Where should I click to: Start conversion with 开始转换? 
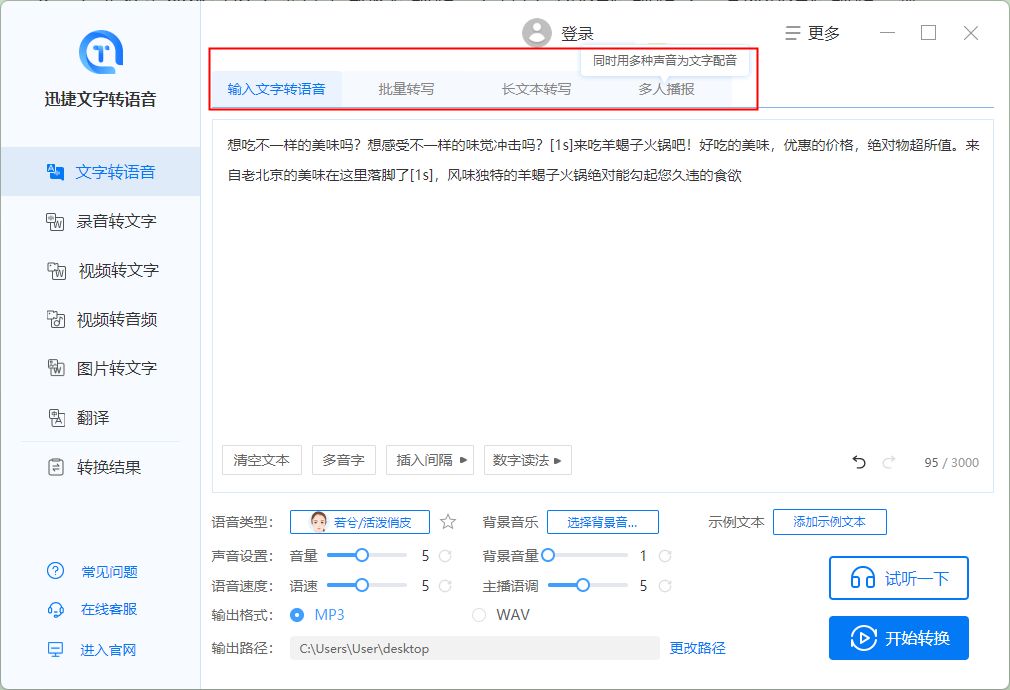click(898, 637)
